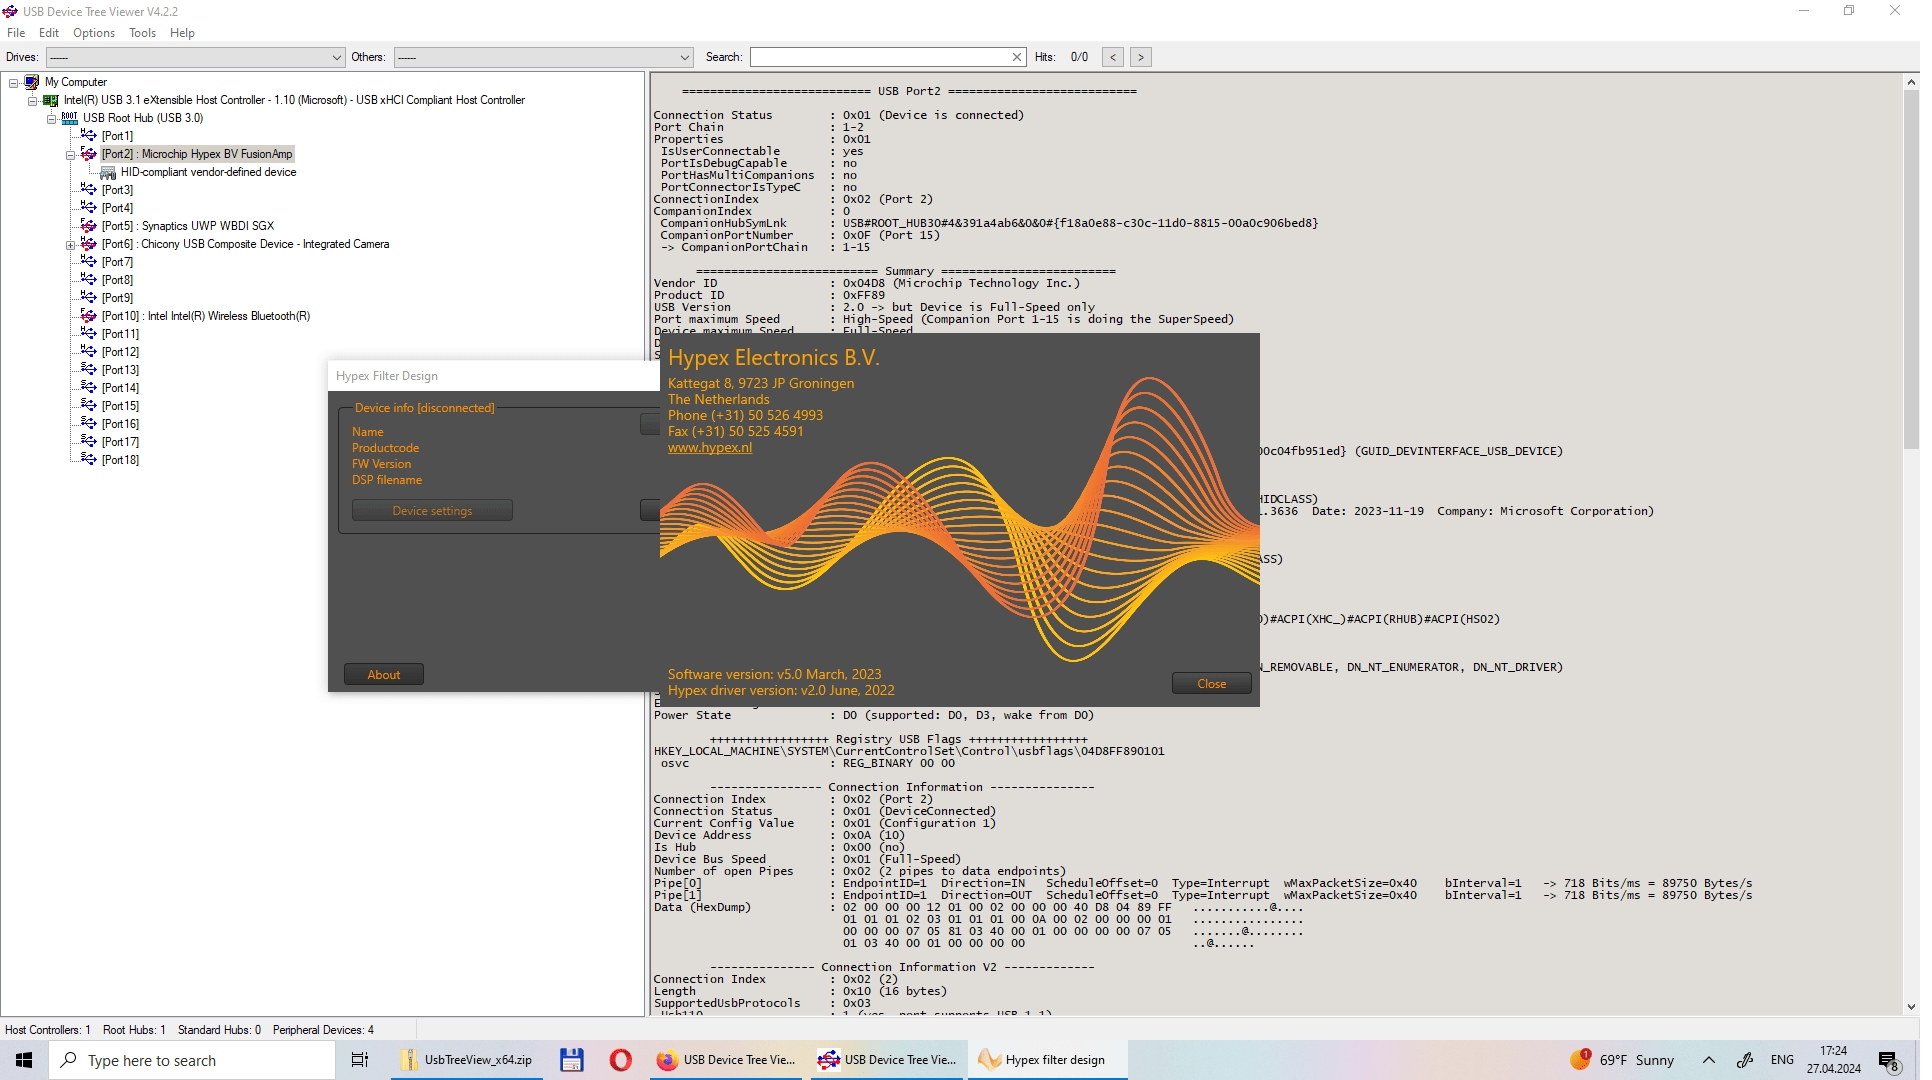Open the Edit menu

[49, 33]
